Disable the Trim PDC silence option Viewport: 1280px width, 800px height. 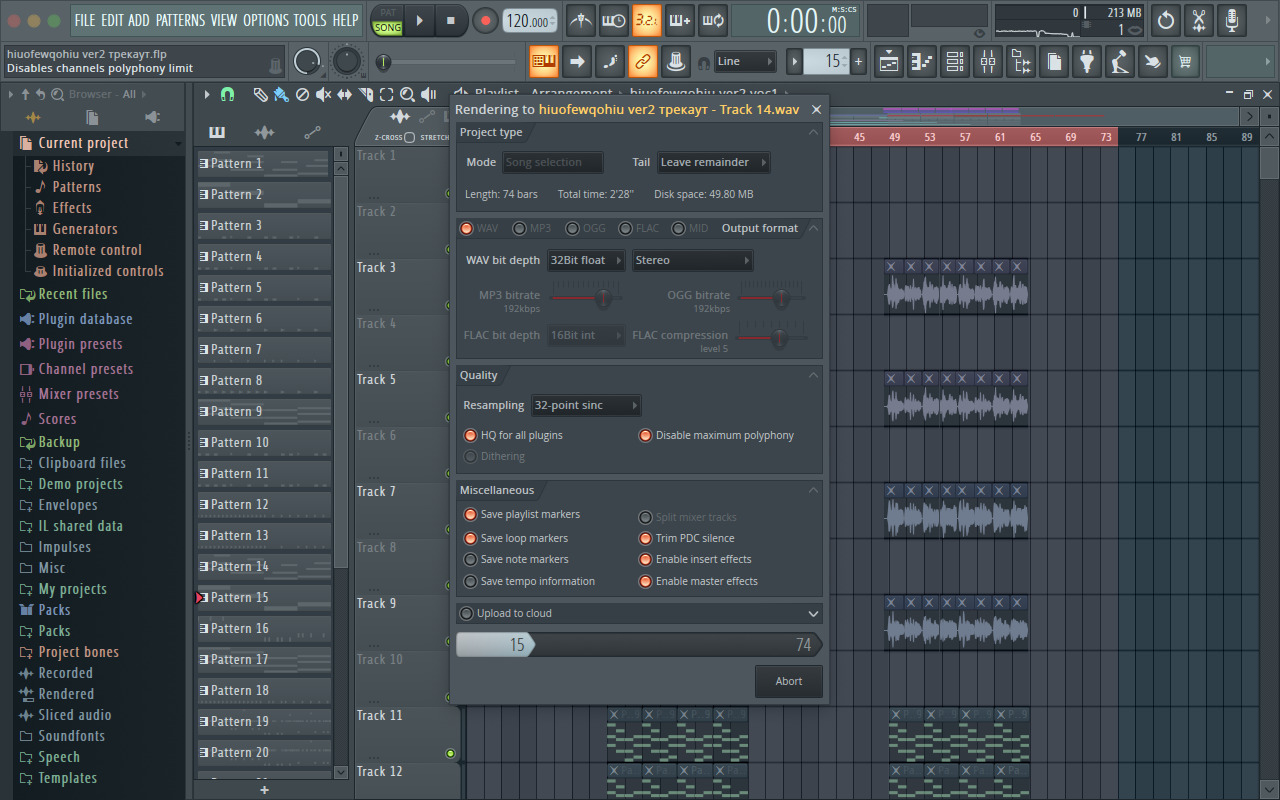[646, 538]
